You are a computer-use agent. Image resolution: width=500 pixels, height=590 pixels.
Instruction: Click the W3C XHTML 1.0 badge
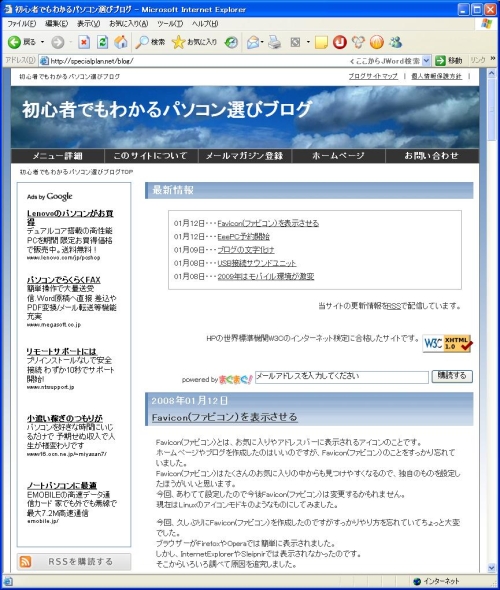coord(447,343)
